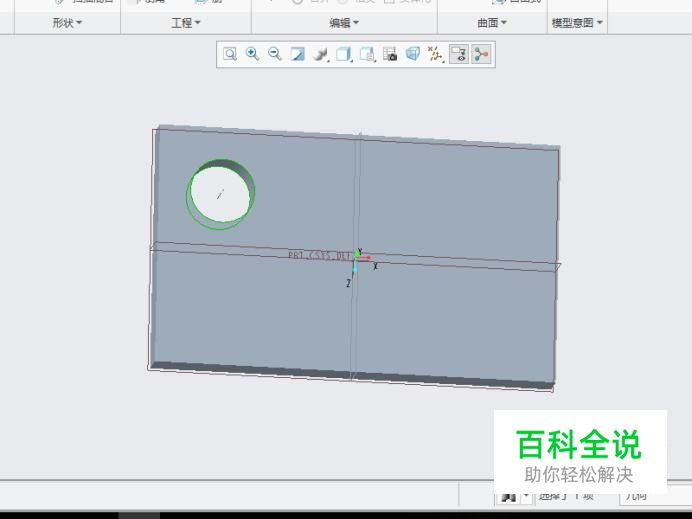Viewport: 692px width, 519px height.
Task: Click the perspective view cube icon
Action: 413,54
